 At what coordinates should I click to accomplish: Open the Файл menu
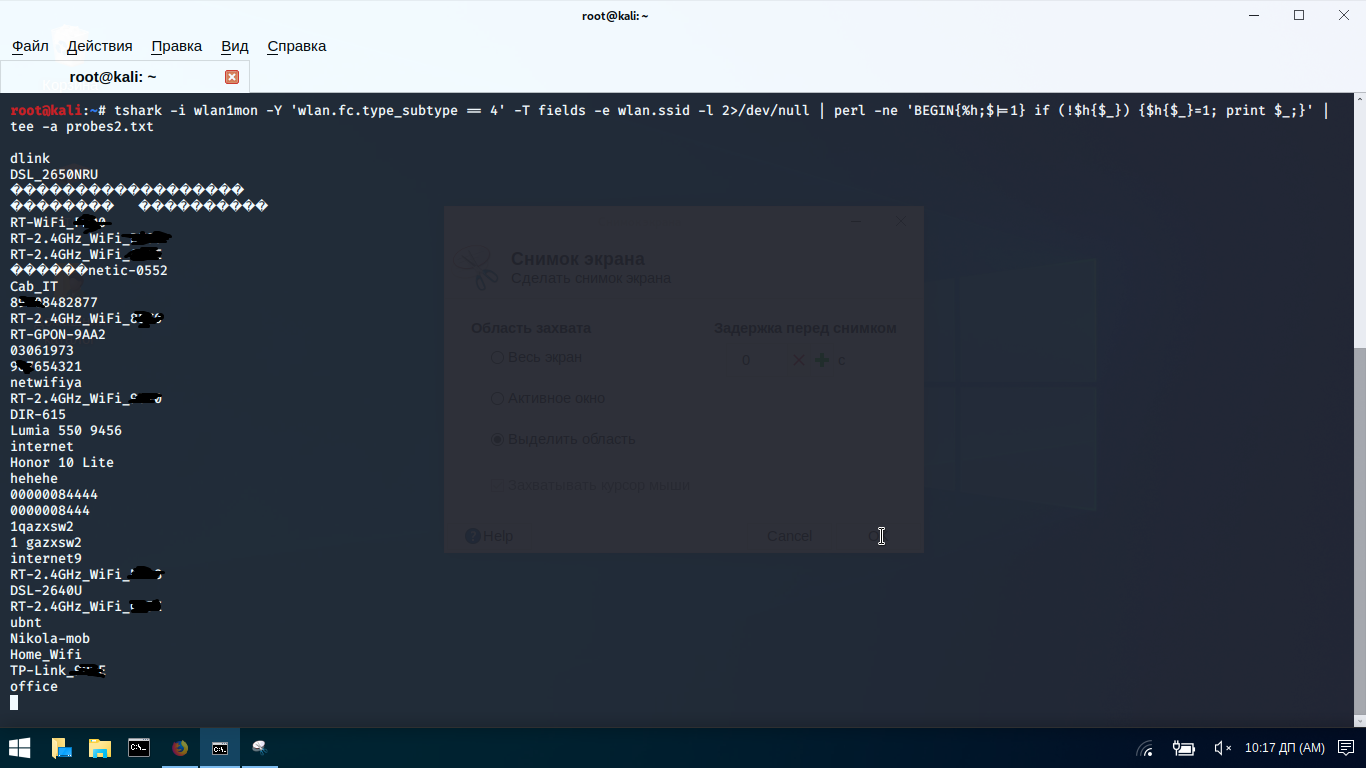[30, 46]
